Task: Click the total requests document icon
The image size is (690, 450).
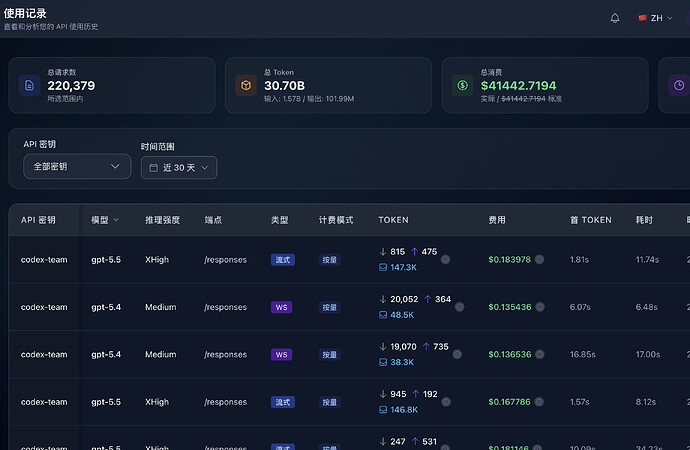Action: pyautogui.click(x=29, y=85)
